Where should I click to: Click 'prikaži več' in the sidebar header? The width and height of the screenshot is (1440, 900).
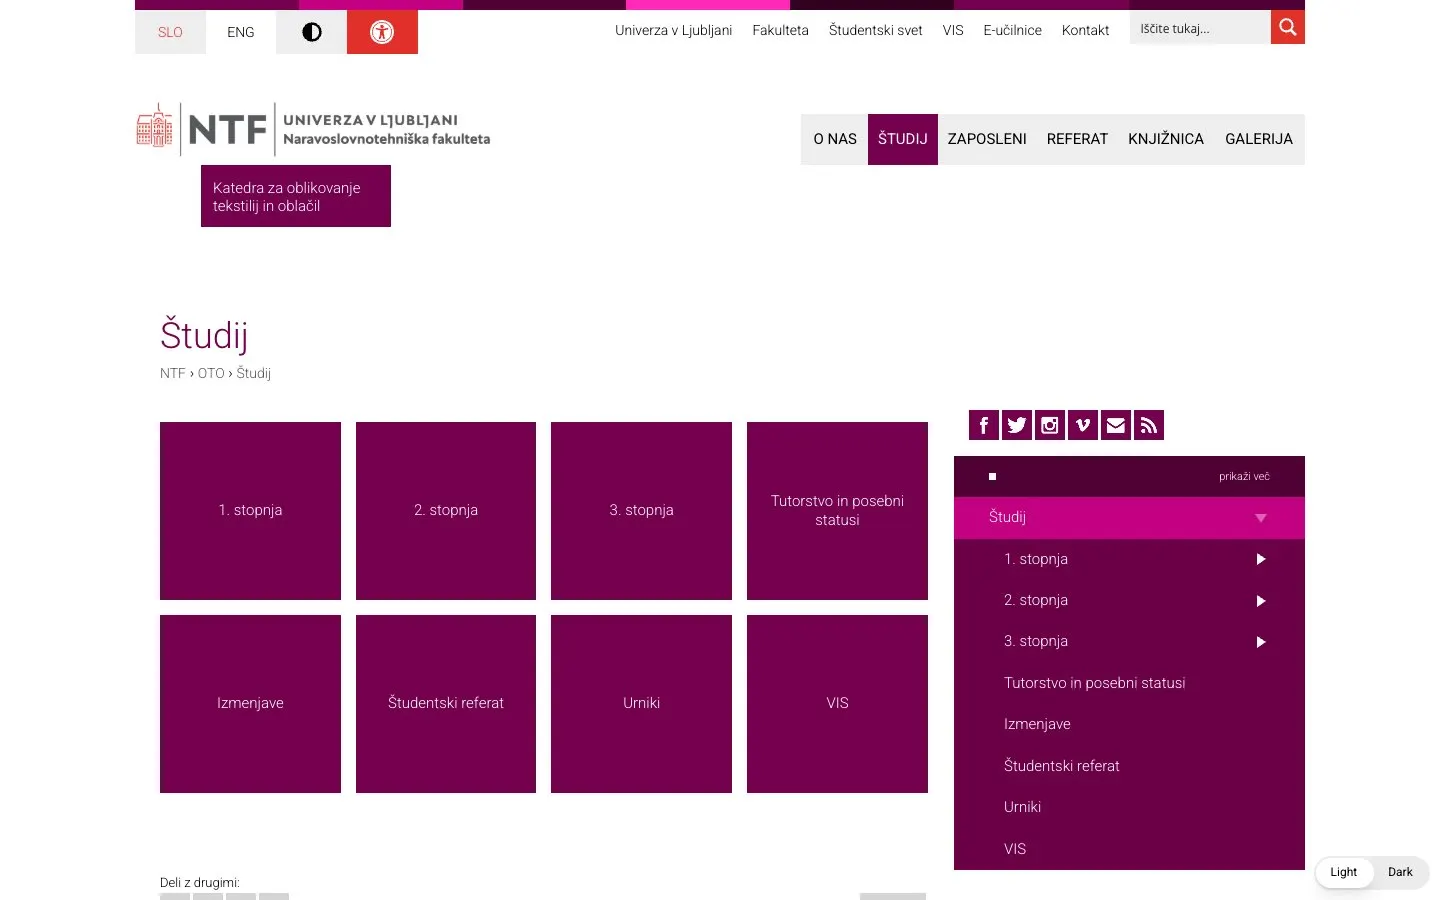[x=1244, y=477]
